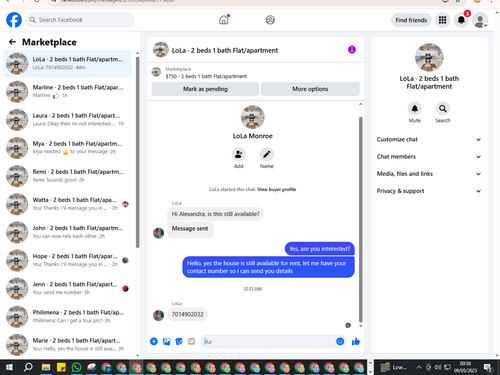Click the Name pencil icon
The image size is (500, 375).
[267, 154]
